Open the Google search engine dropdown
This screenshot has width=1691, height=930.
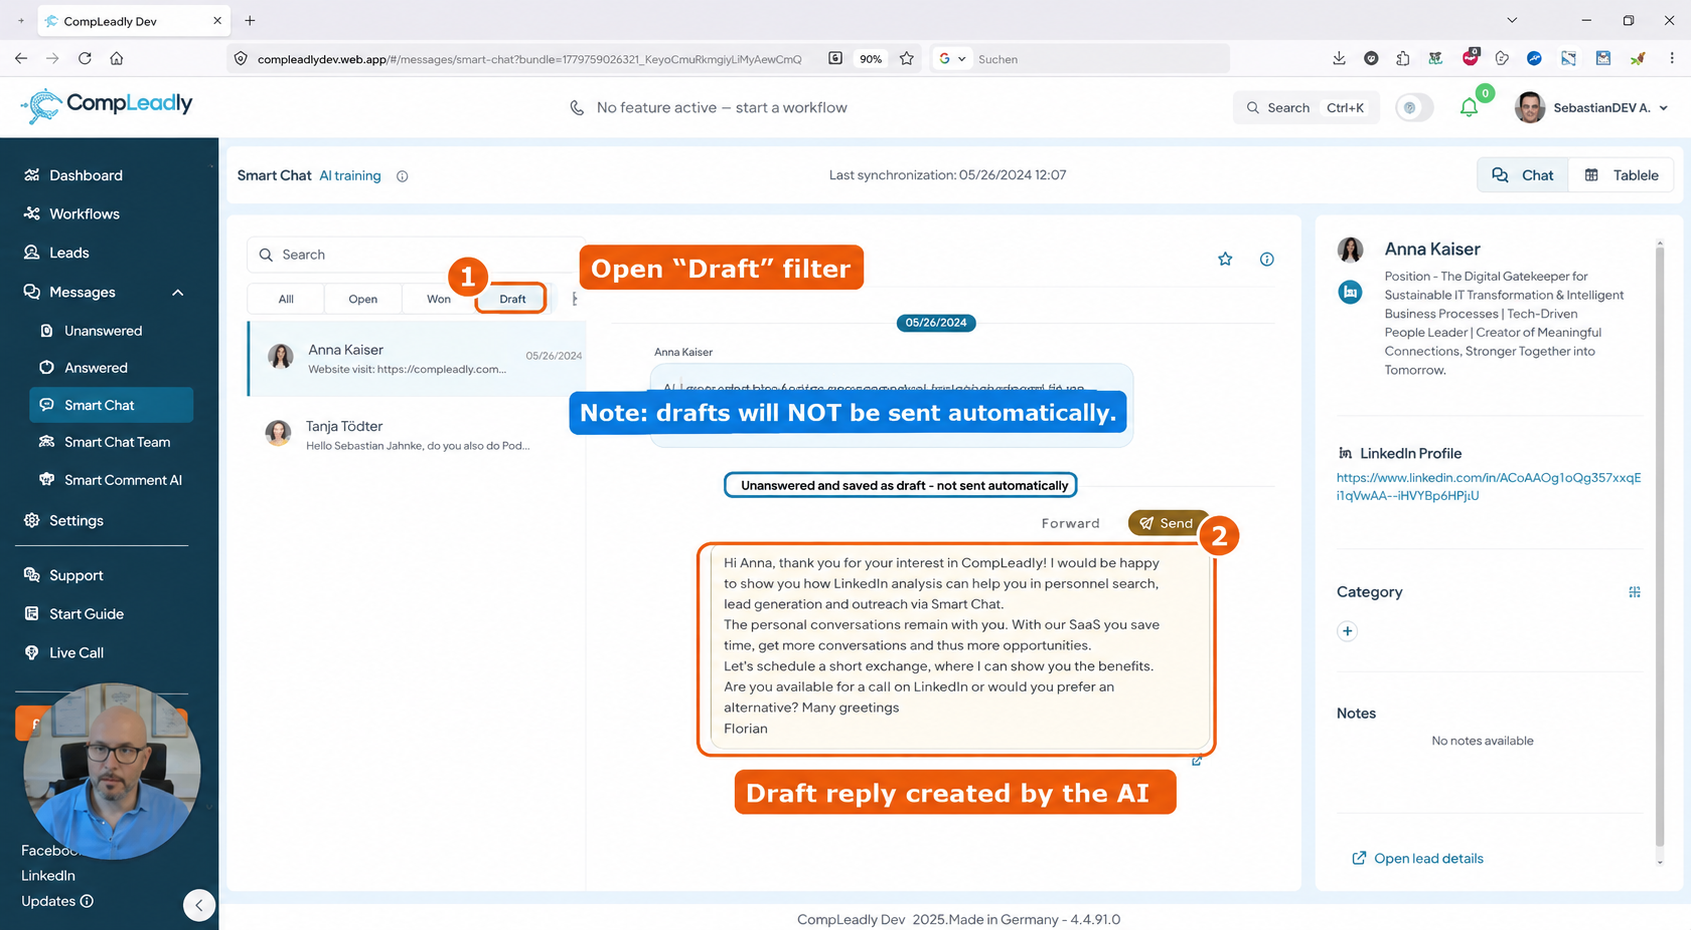click(x=952, y=59)
